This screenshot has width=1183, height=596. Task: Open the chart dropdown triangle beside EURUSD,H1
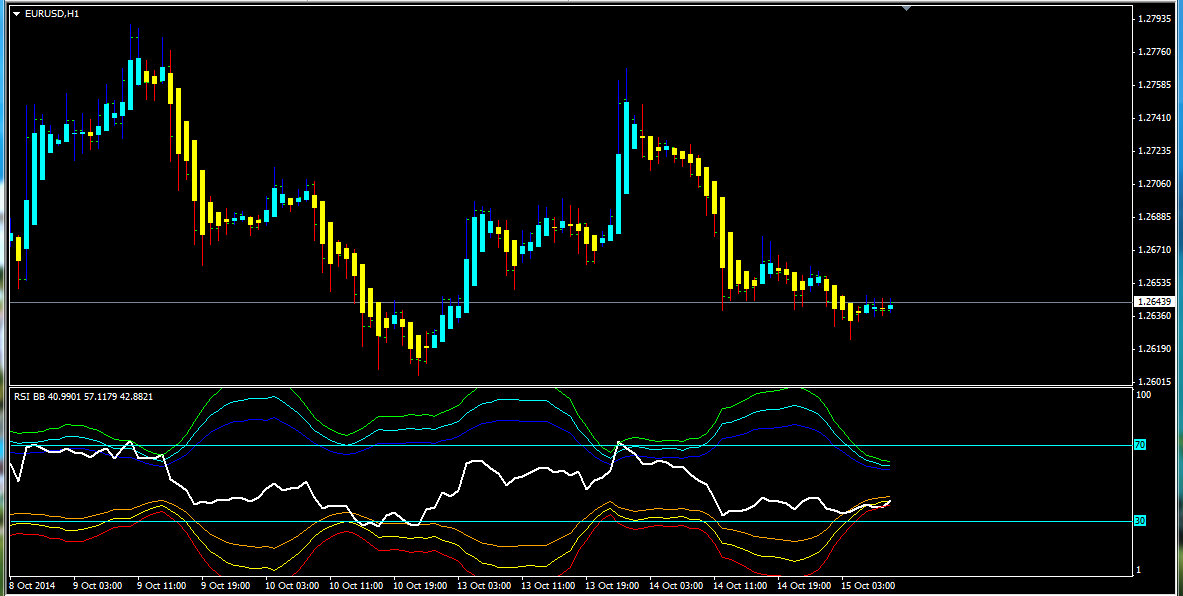pyautogui.click(x=17, y=14)
